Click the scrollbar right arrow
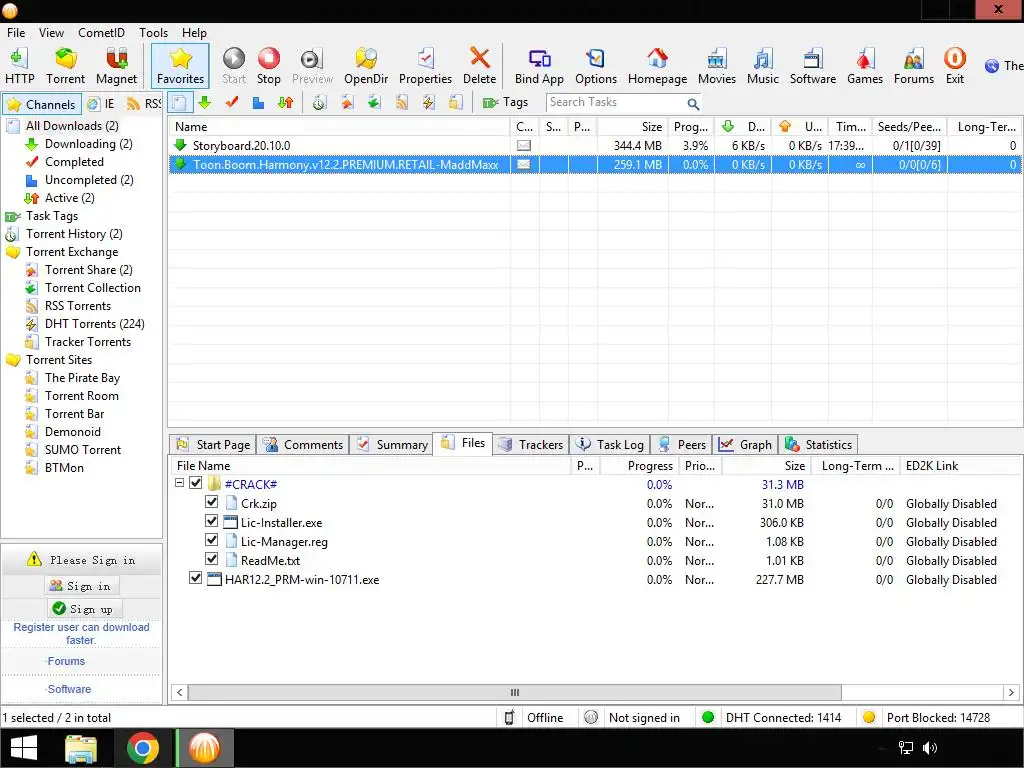 pos(1011,692)
